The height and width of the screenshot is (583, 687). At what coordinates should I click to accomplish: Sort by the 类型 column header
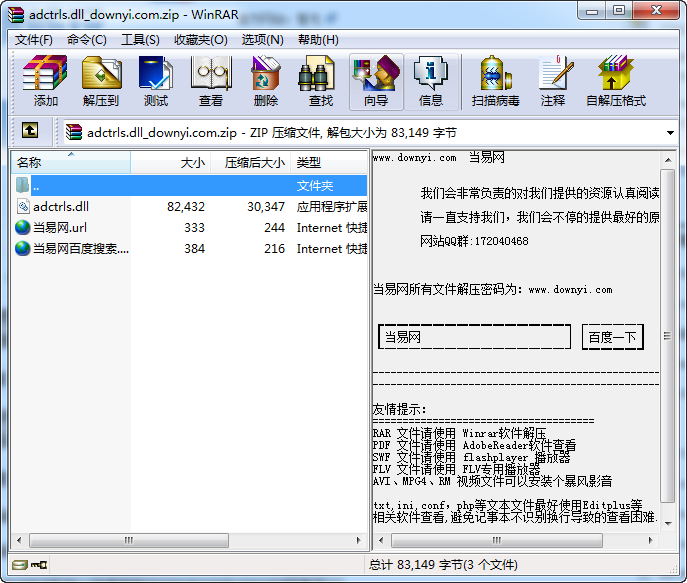tap(329, 163)
